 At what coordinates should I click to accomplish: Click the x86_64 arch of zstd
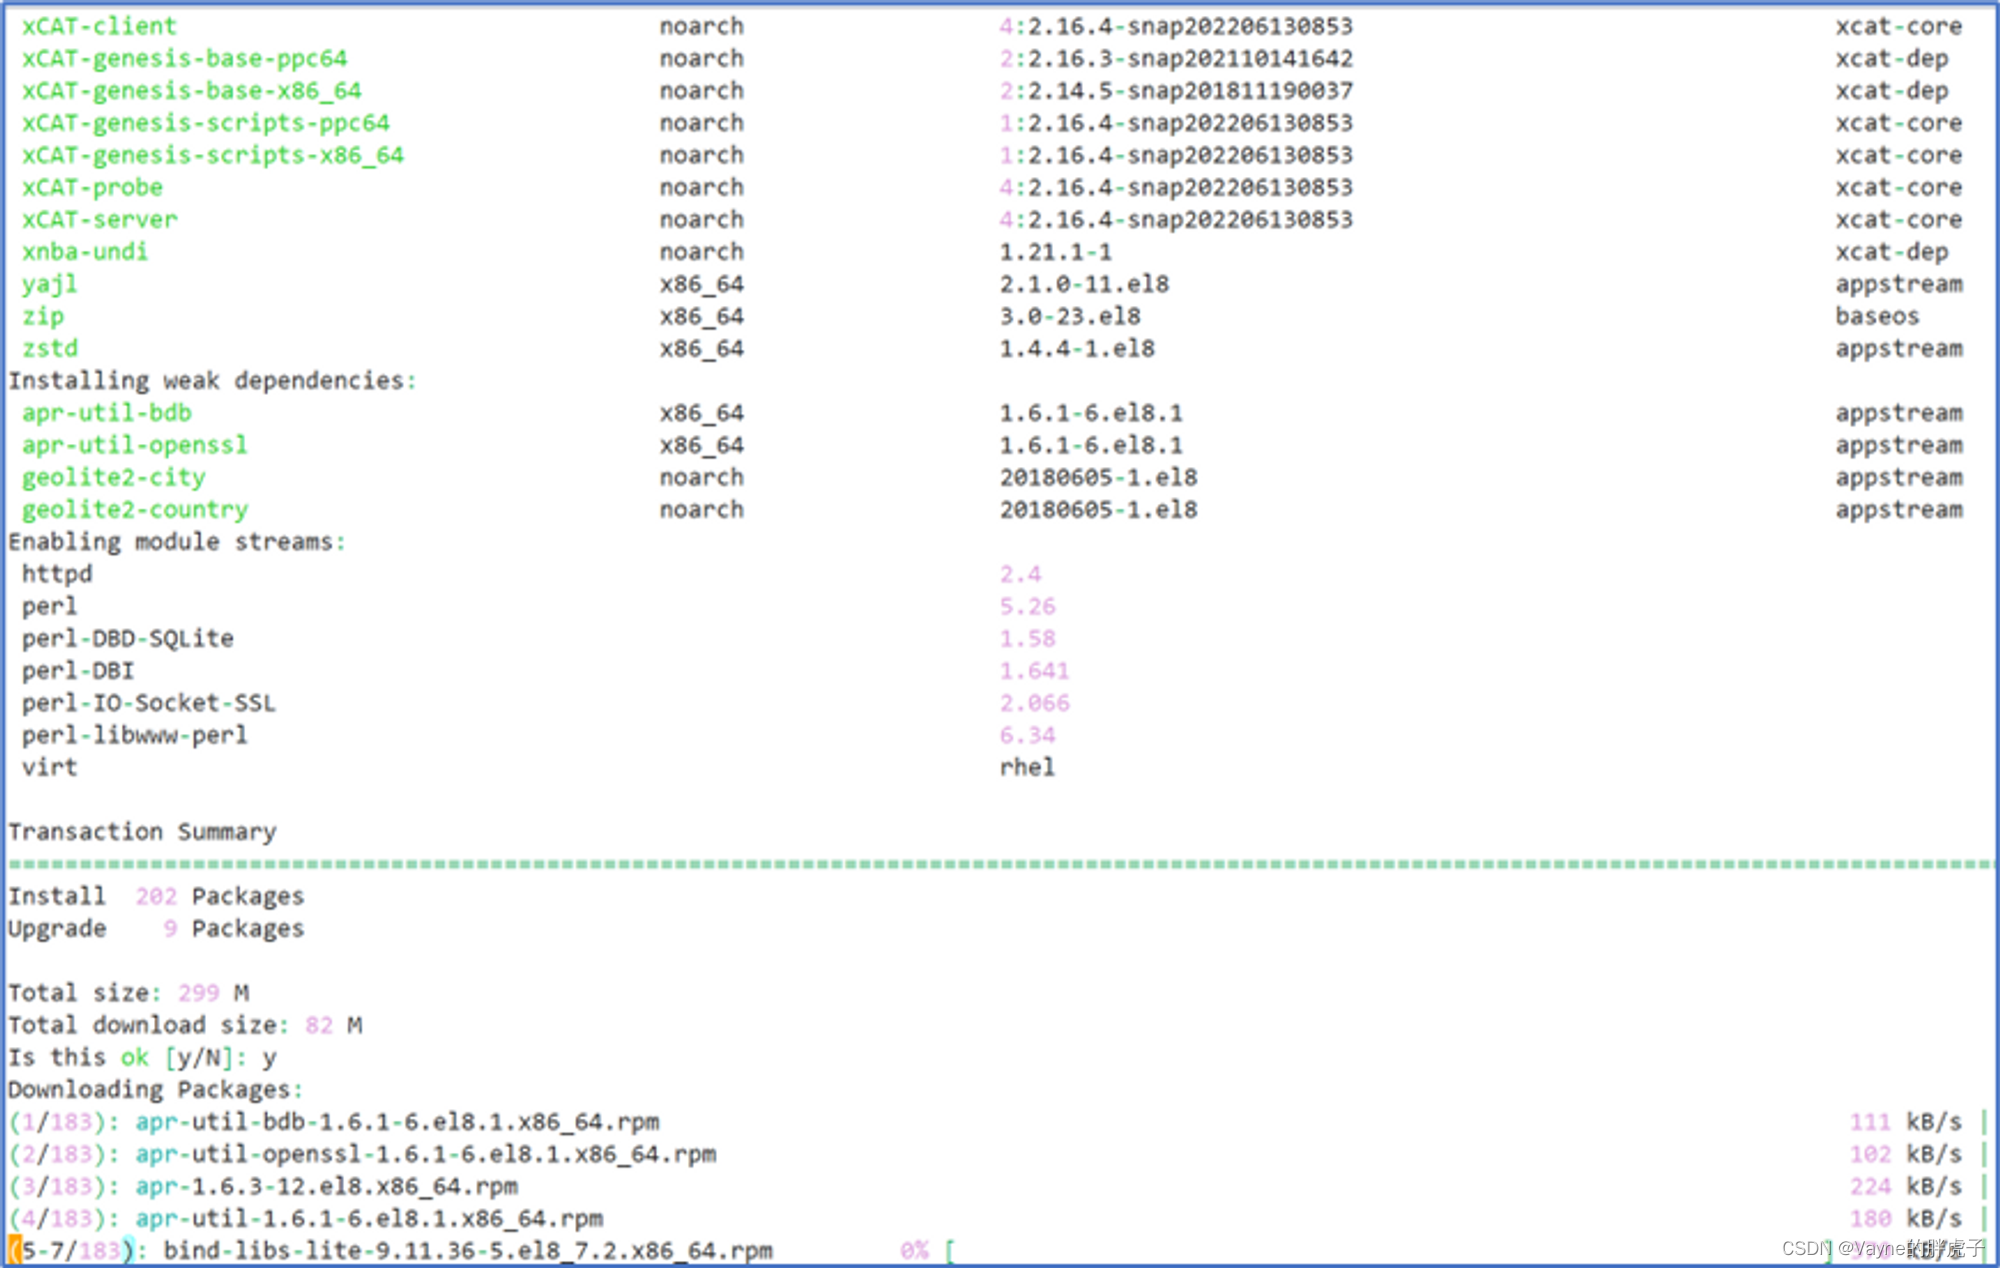coord(702,348)
